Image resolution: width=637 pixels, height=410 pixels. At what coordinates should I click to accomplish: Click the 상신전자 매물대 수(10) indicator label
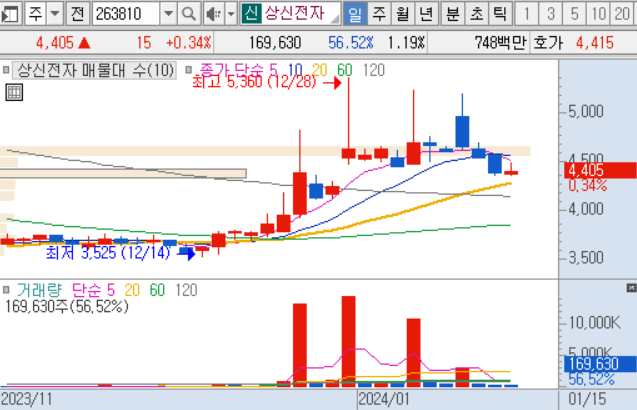(x=95, y=70)
